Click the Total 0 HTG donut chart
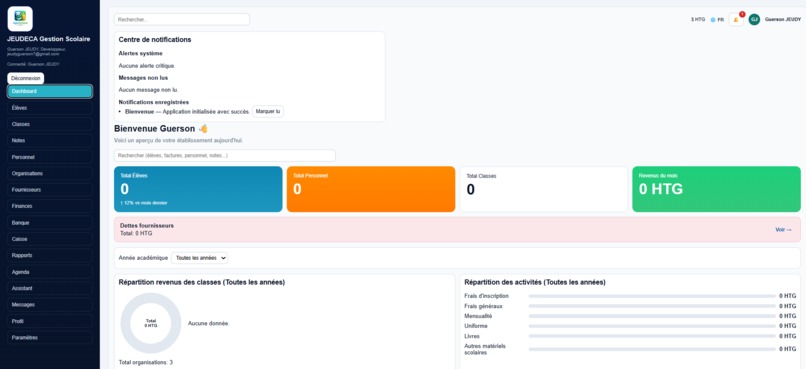Screen dimensions: 806x369 (151, 323)
